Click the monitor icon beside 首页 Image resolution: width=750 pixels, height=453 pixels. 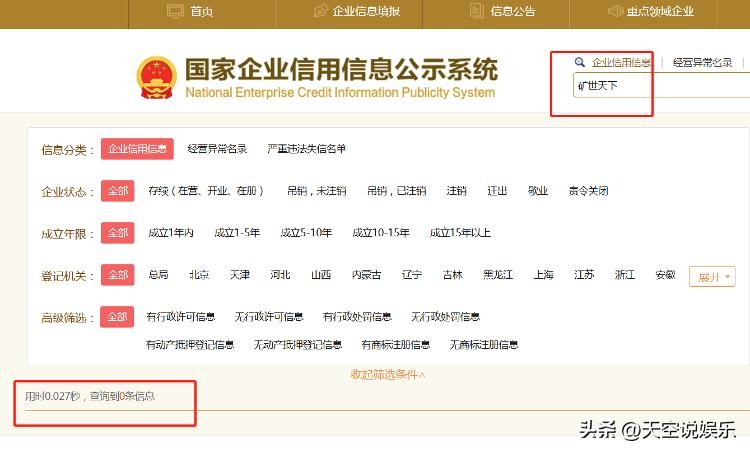tap(175, 11)
